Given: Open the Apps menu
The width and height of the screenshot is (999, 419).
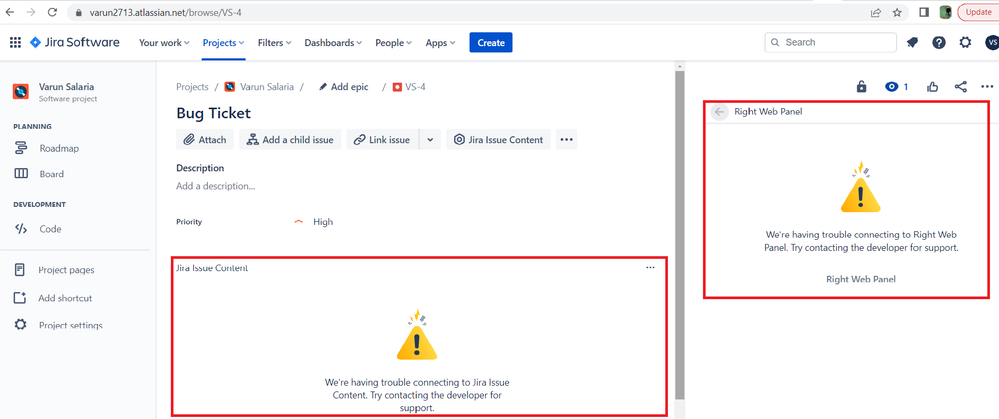Looking at the screenshot, I should click(x=440, y=43).
